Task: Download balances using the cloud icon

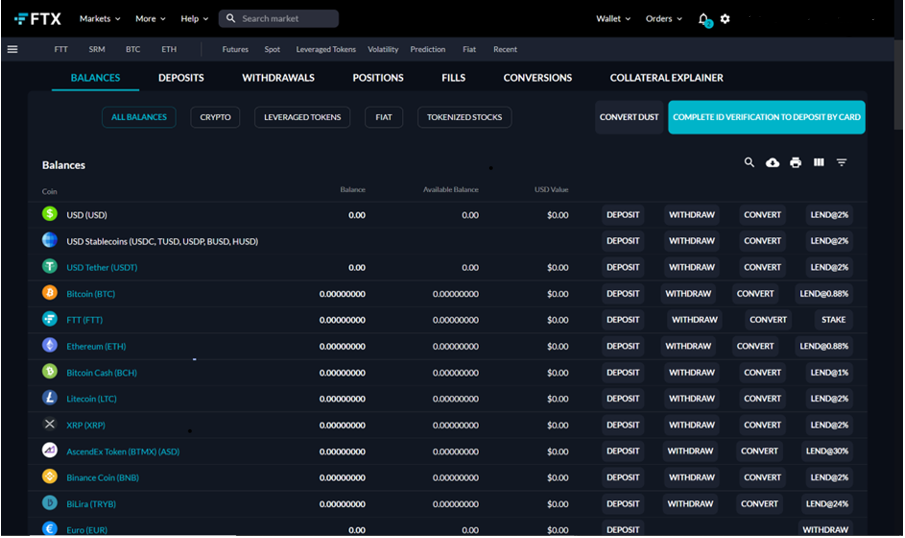Action: point(772,162)
